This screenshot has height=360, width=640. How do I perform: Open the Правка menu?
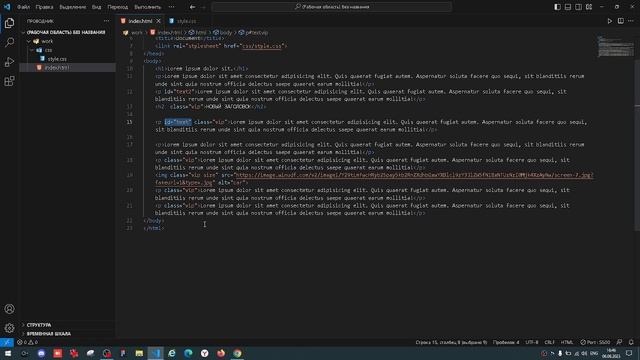click(x=44, y=7)
